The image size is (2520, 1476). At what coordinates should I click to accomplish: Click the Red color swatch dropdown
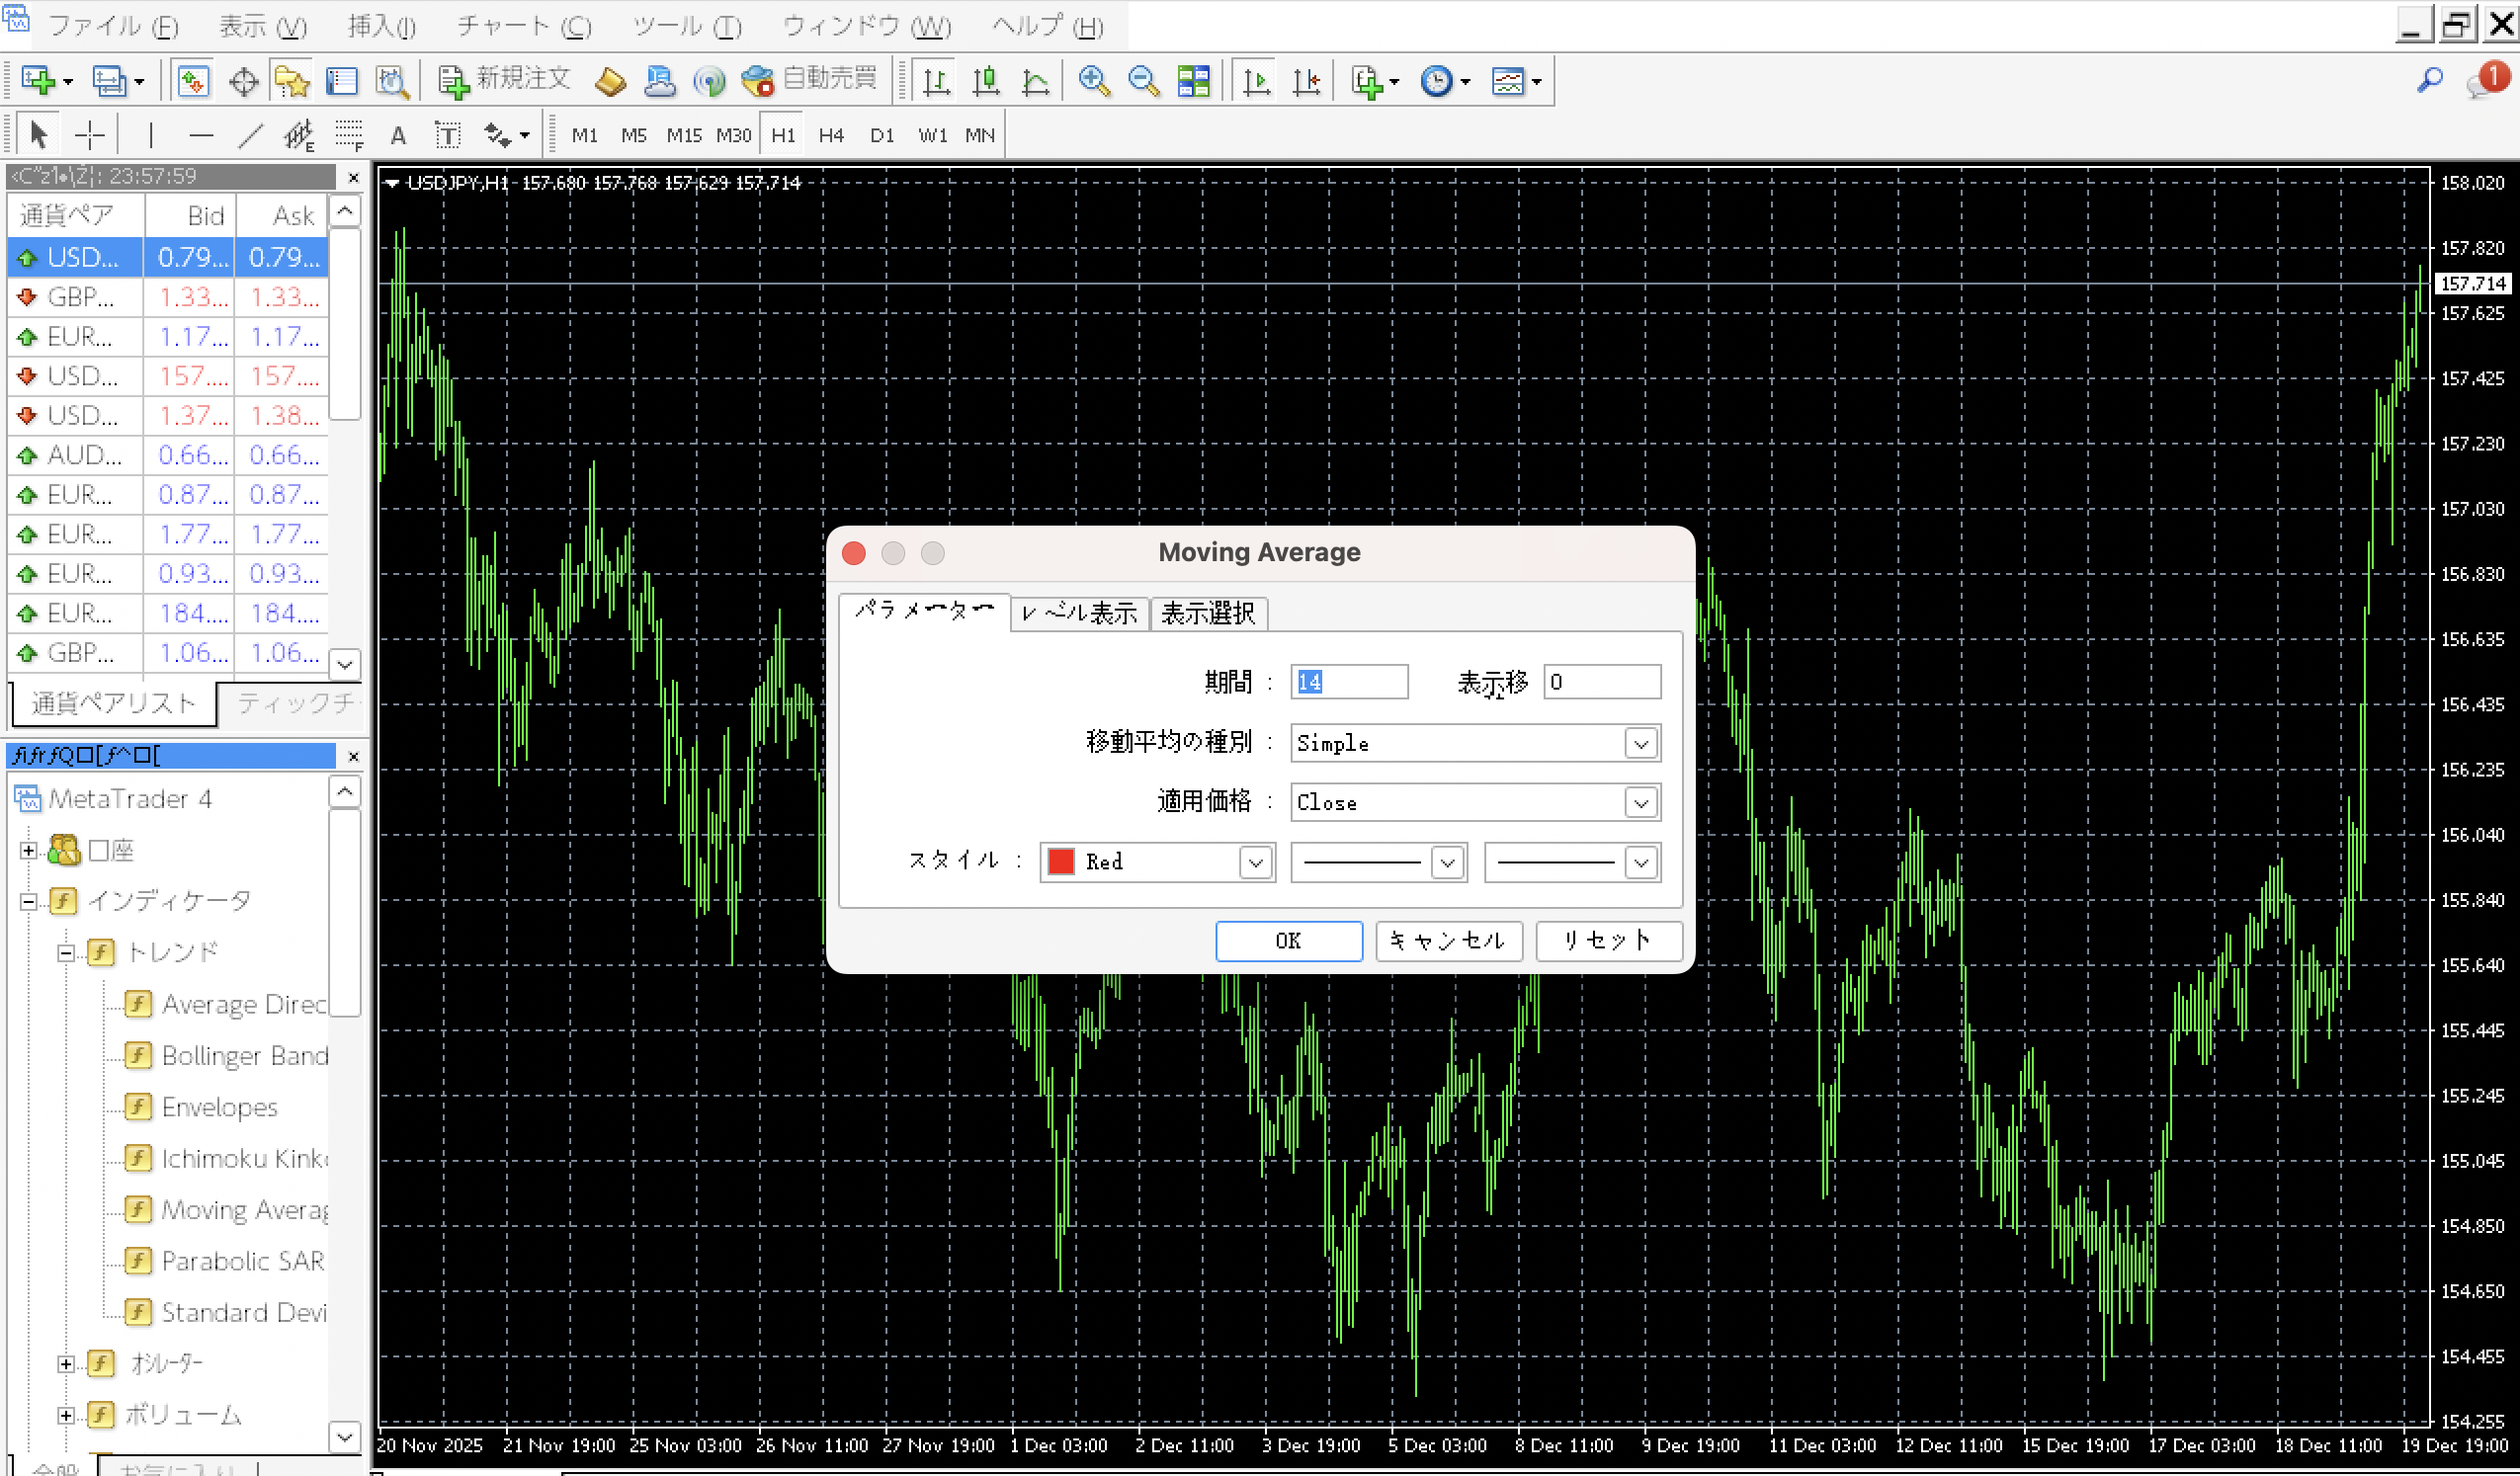(x=1157, y=861)
